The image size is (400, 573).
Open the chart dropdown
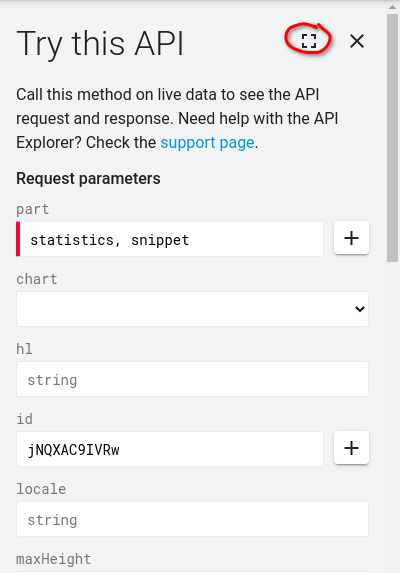coord(193,309)
